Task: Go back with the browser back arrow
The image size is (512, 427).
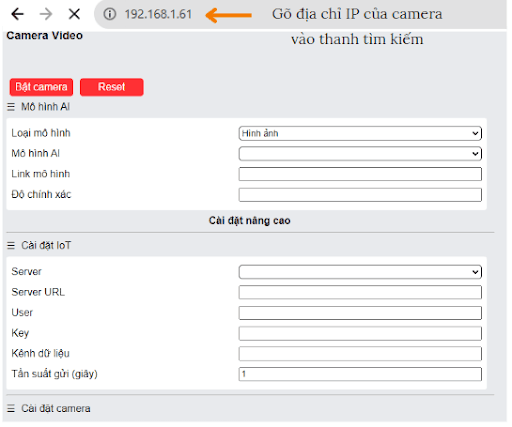Action: coord(17,14)
